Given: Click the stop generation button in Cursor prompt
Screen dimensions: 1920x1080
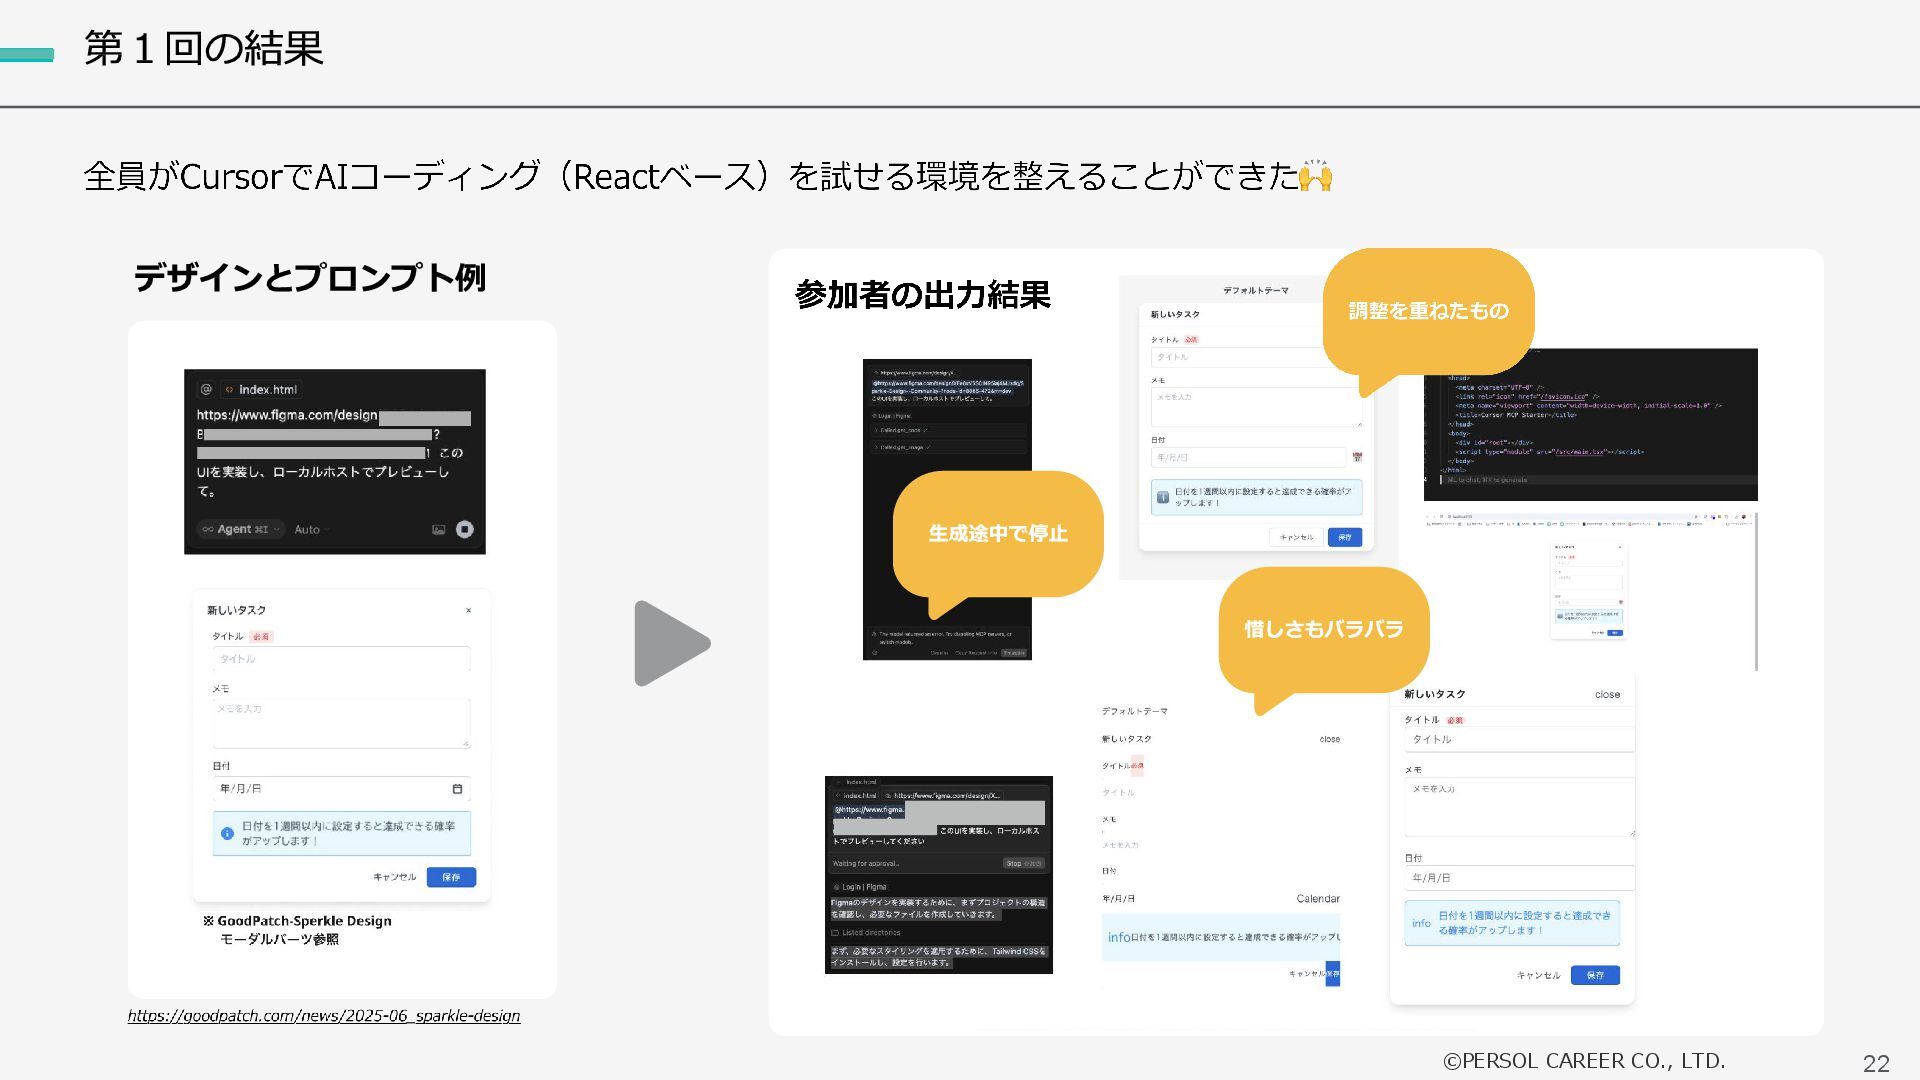Looking at the screenshot, I should (x=465, y=529).
